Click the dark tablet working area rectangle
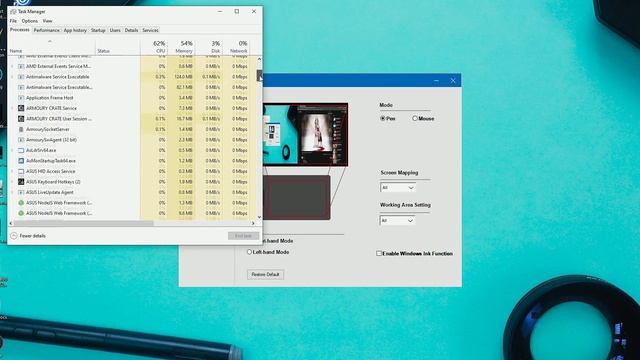The height and width of the screenshot is (360, 640). point(296,198)
